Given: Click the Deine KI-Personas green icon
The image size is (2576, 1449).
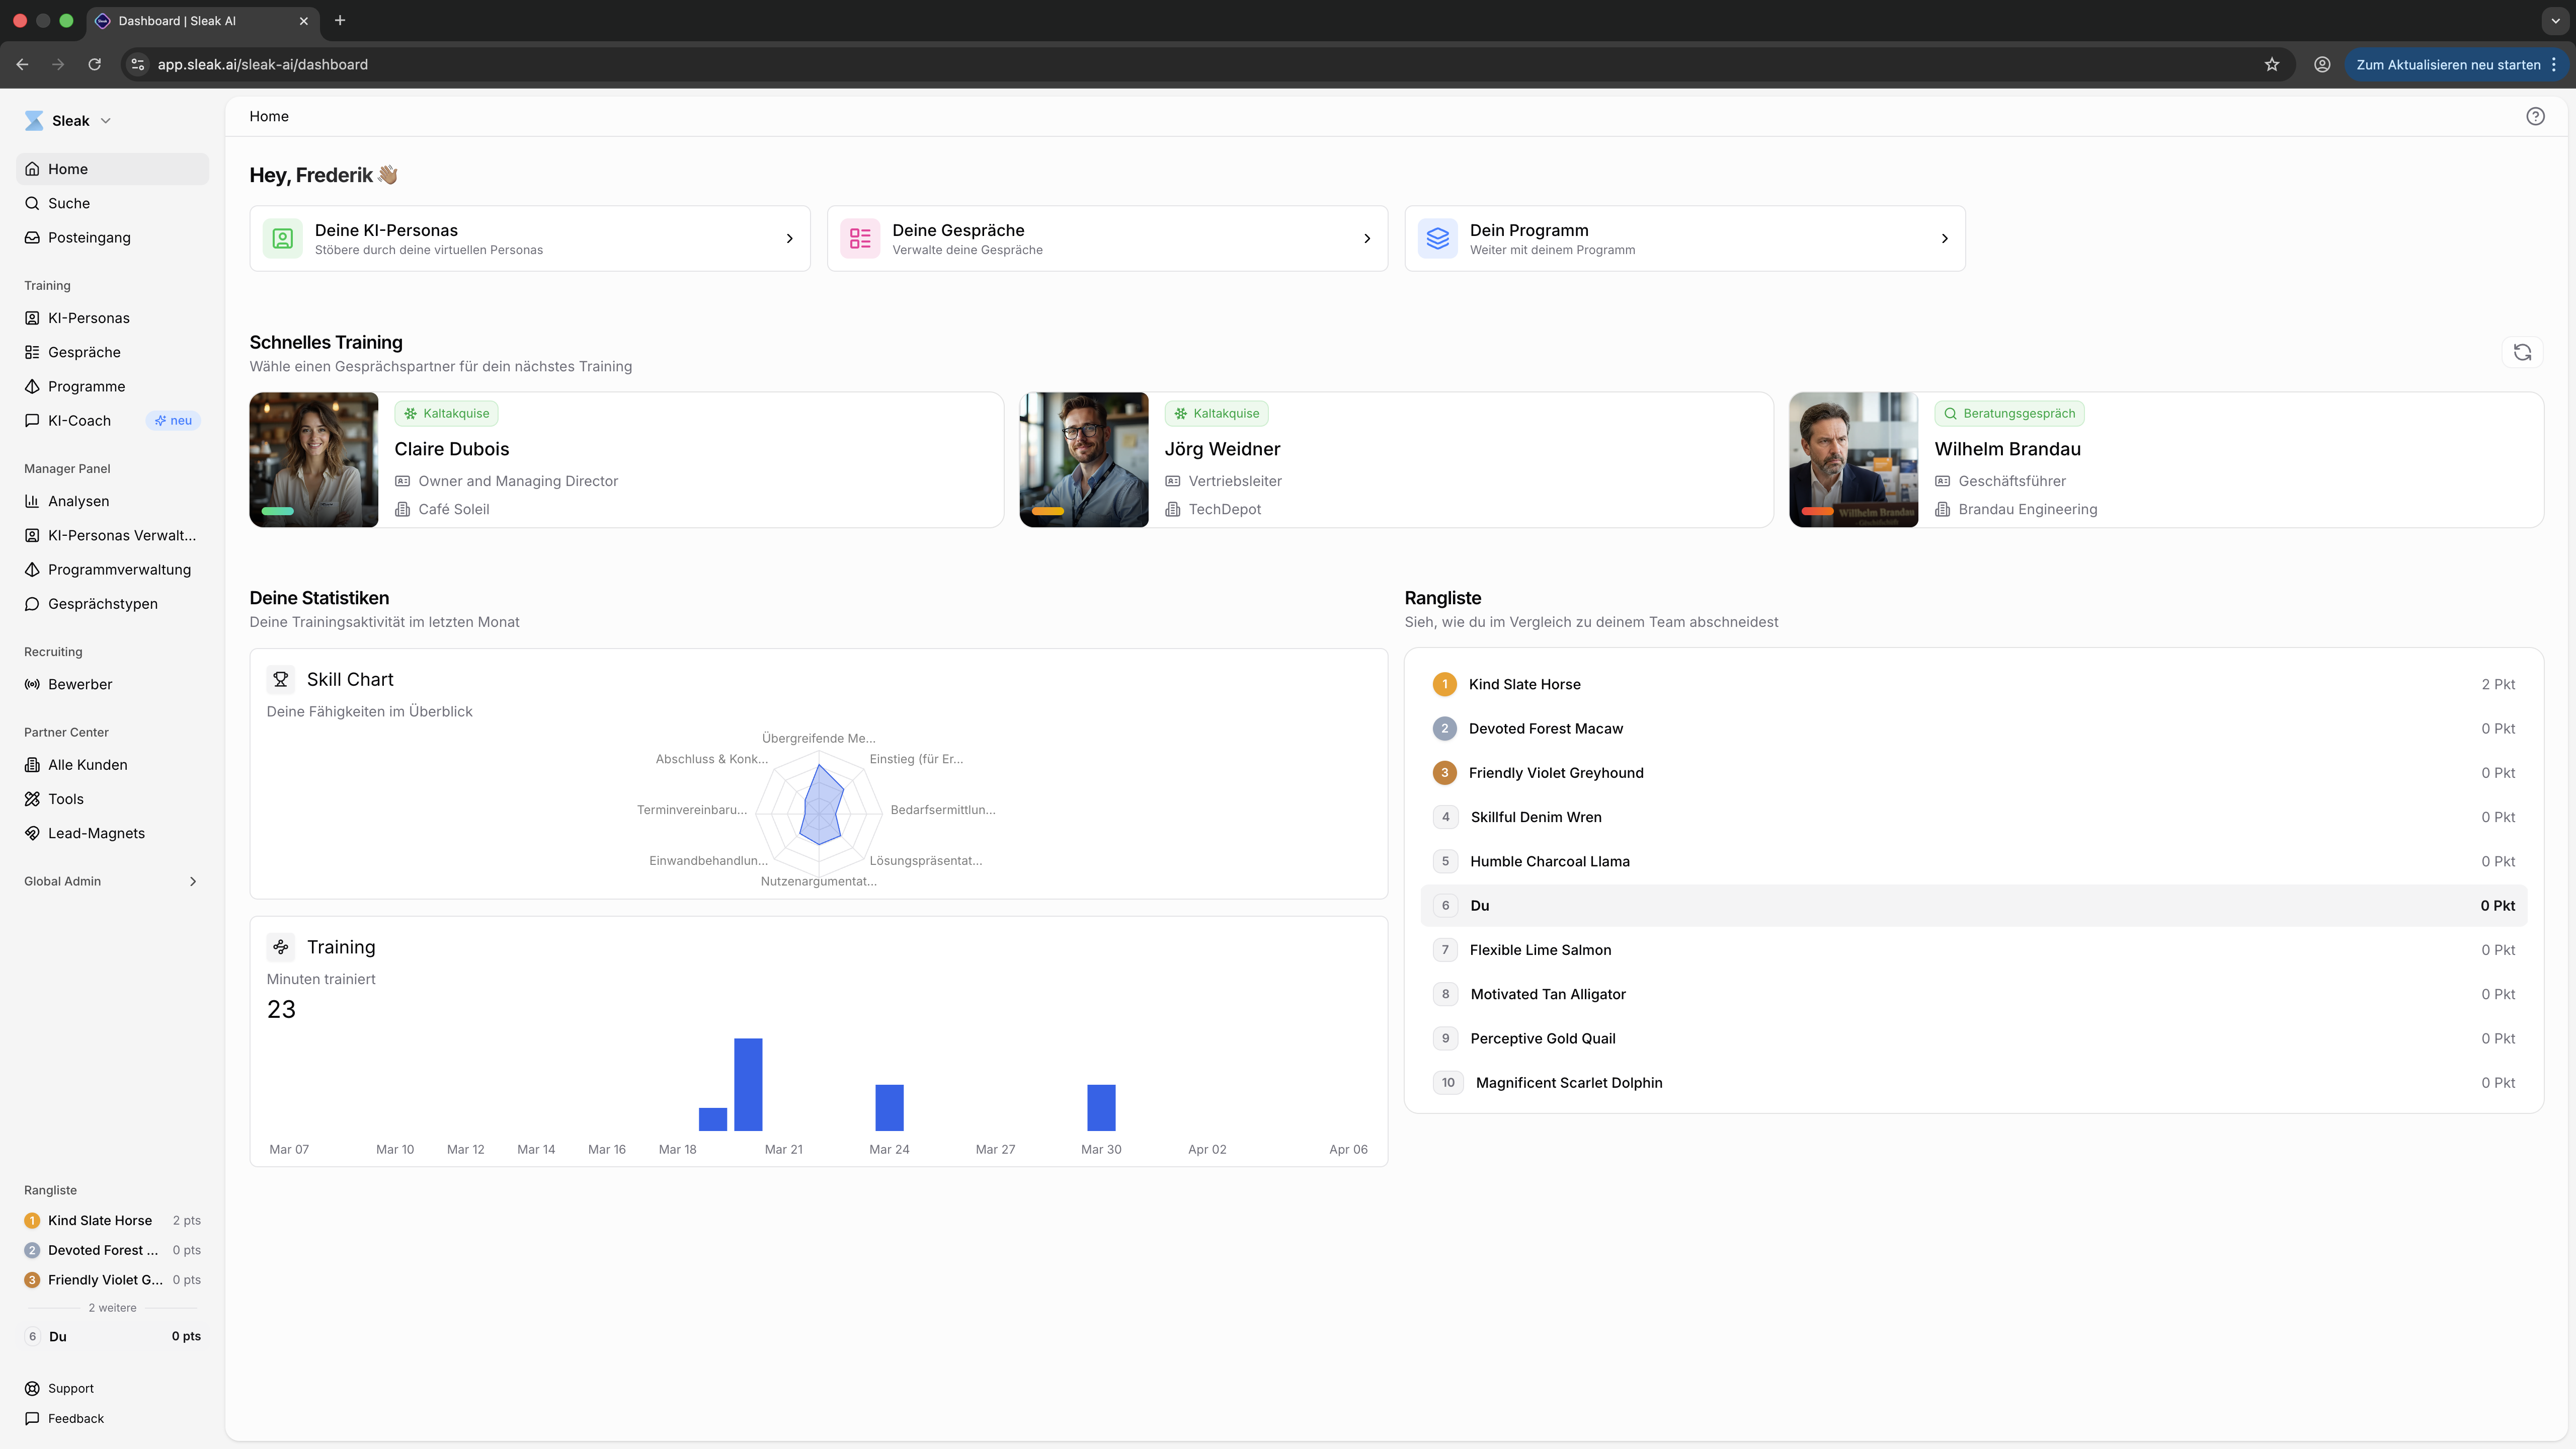Looking at the screenshot, I should pos(283,238).
